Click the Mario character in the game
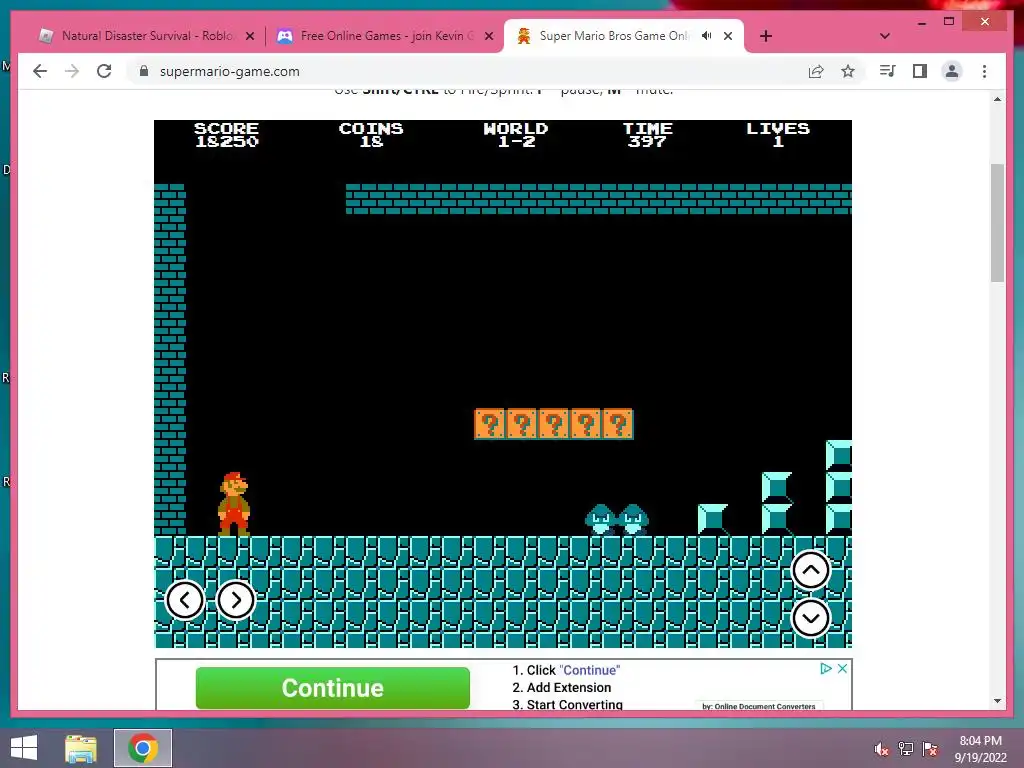This screenshot has height=768, width=1024. tap(234, 504)
